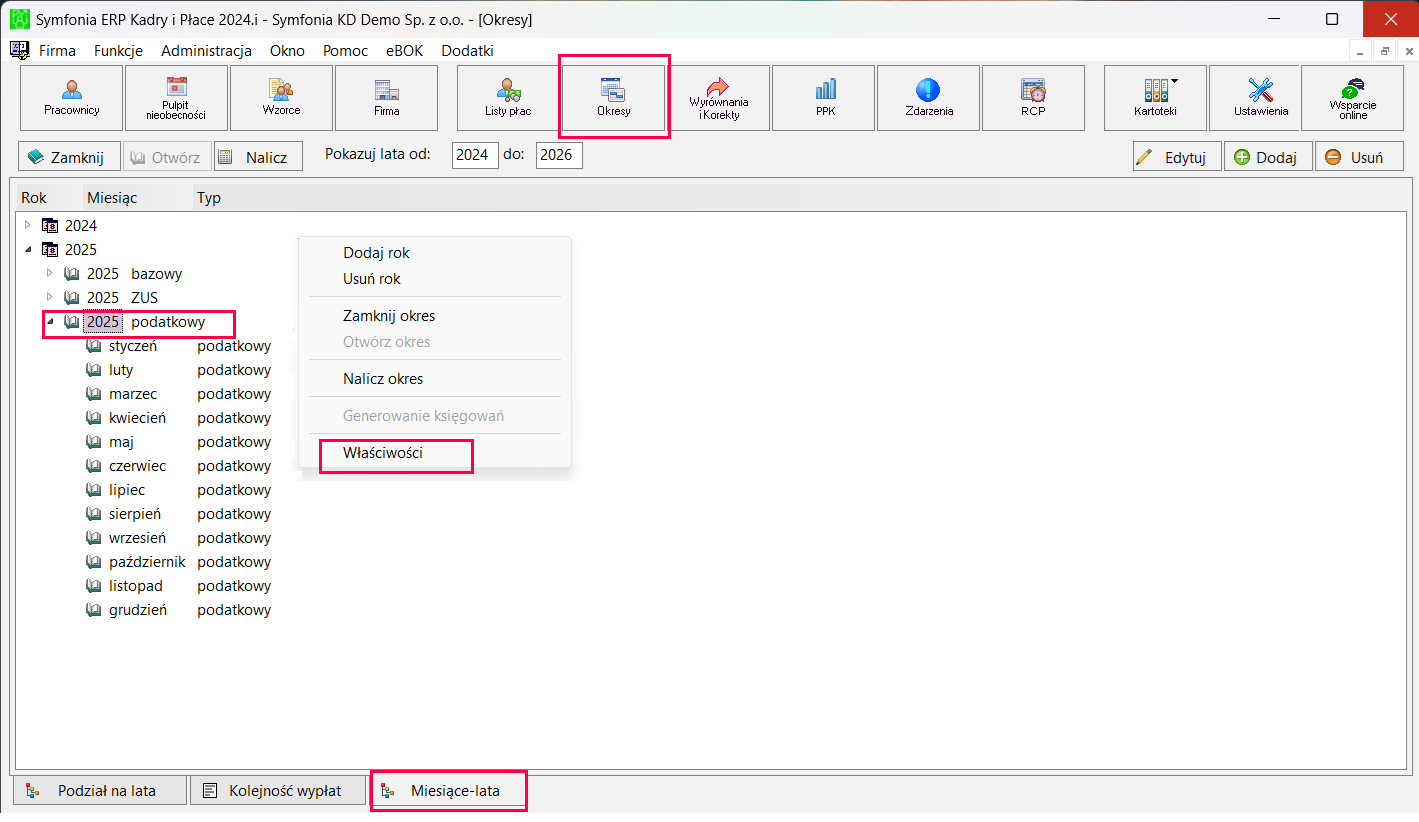Image resolution: width=1419 pixels, height=822 pixels.
Task: Click book icon next to marzec
Action: tap(94, 394)
